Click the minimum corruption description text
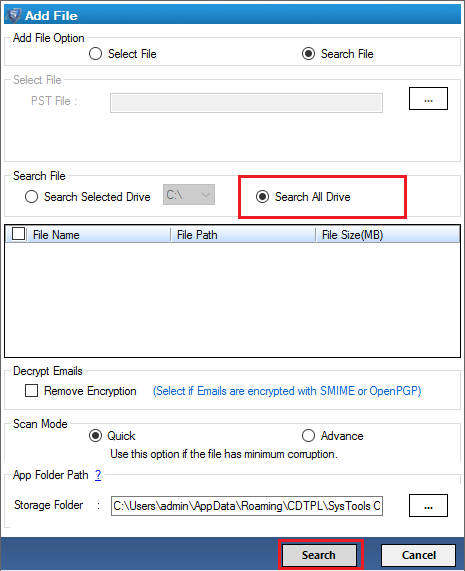The image size is (465, 571). point(224,454)
